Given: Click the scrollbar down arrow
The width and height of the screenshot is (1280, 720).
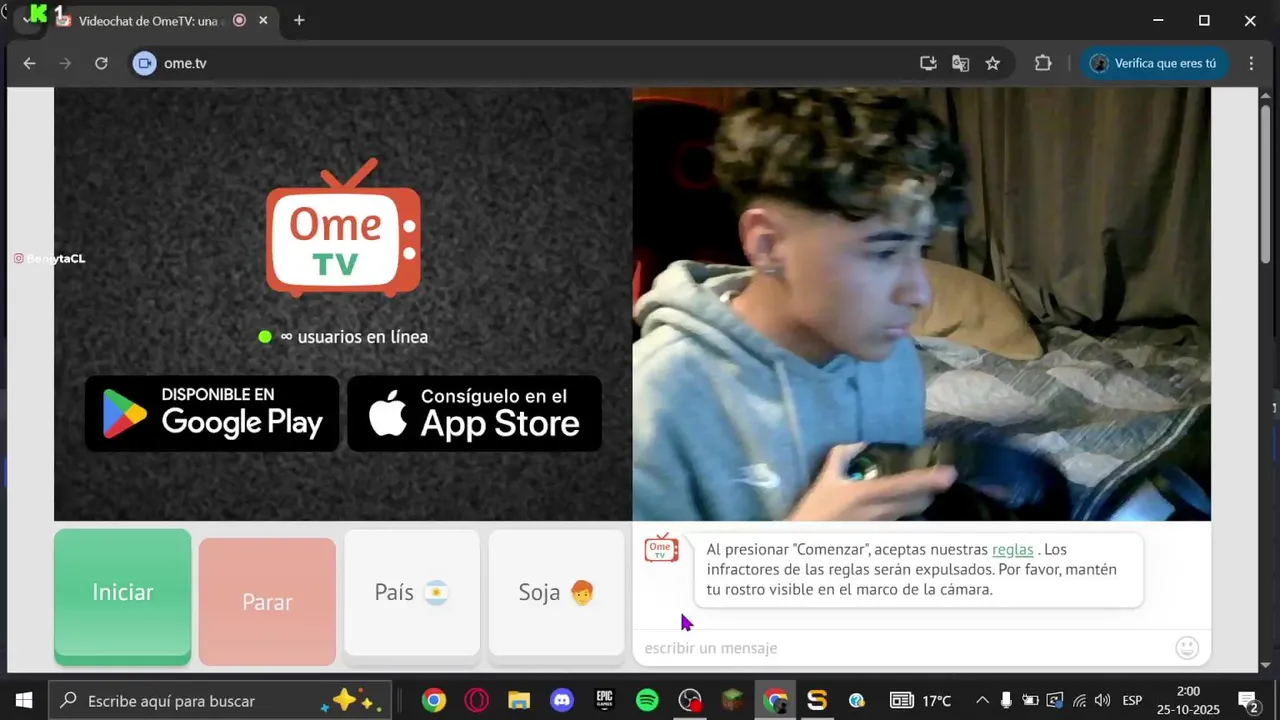Looking at the screenshot, I should [x=1265, y=664].
